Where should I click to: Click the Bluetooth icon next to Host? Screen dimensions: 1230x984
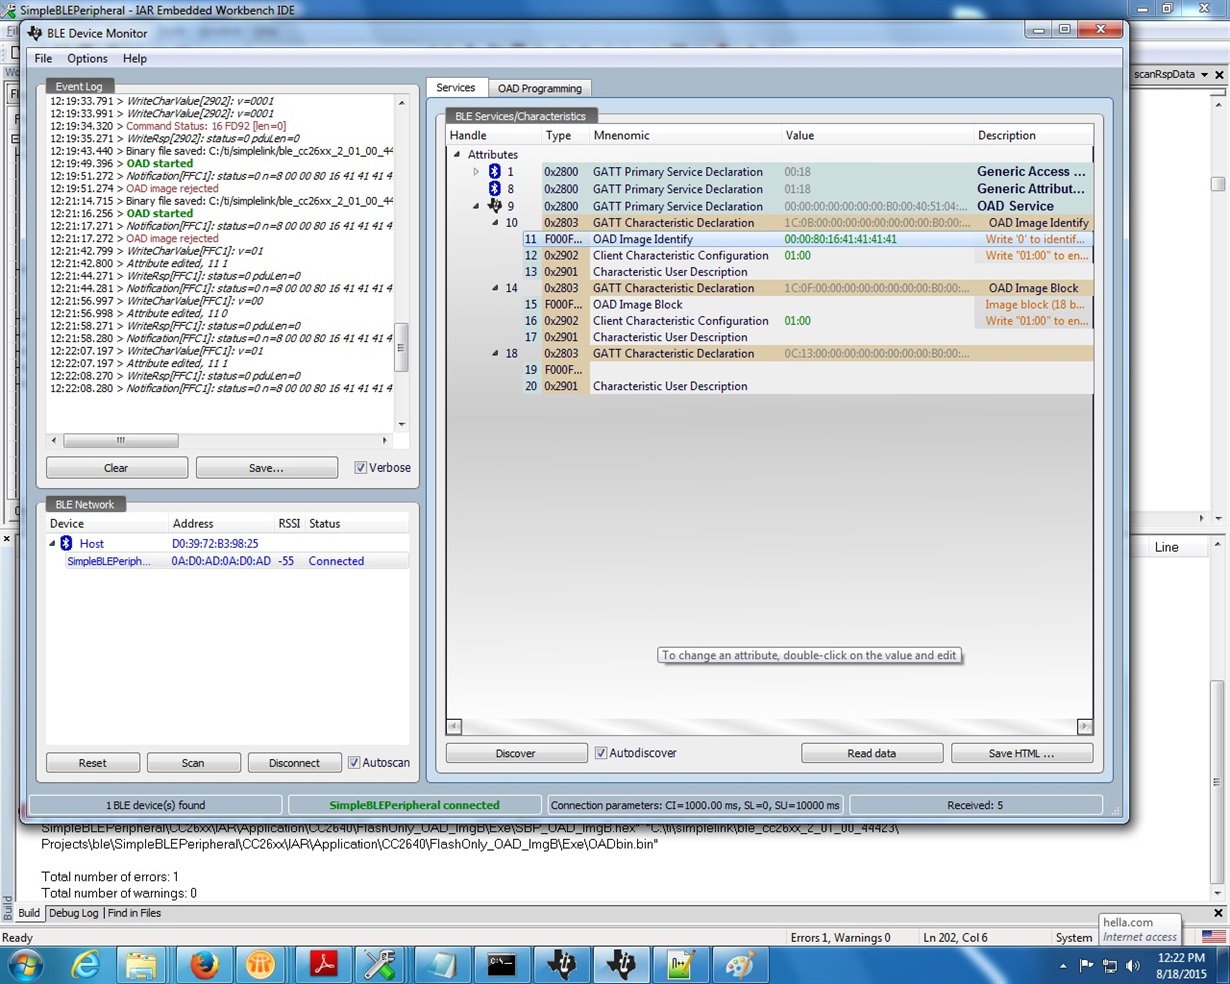[66, 543]
